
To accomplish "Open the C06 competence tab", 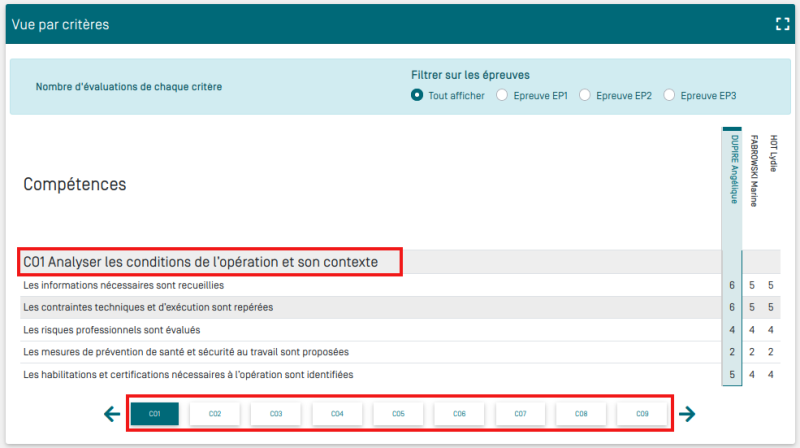I will (x=459, y=414).
